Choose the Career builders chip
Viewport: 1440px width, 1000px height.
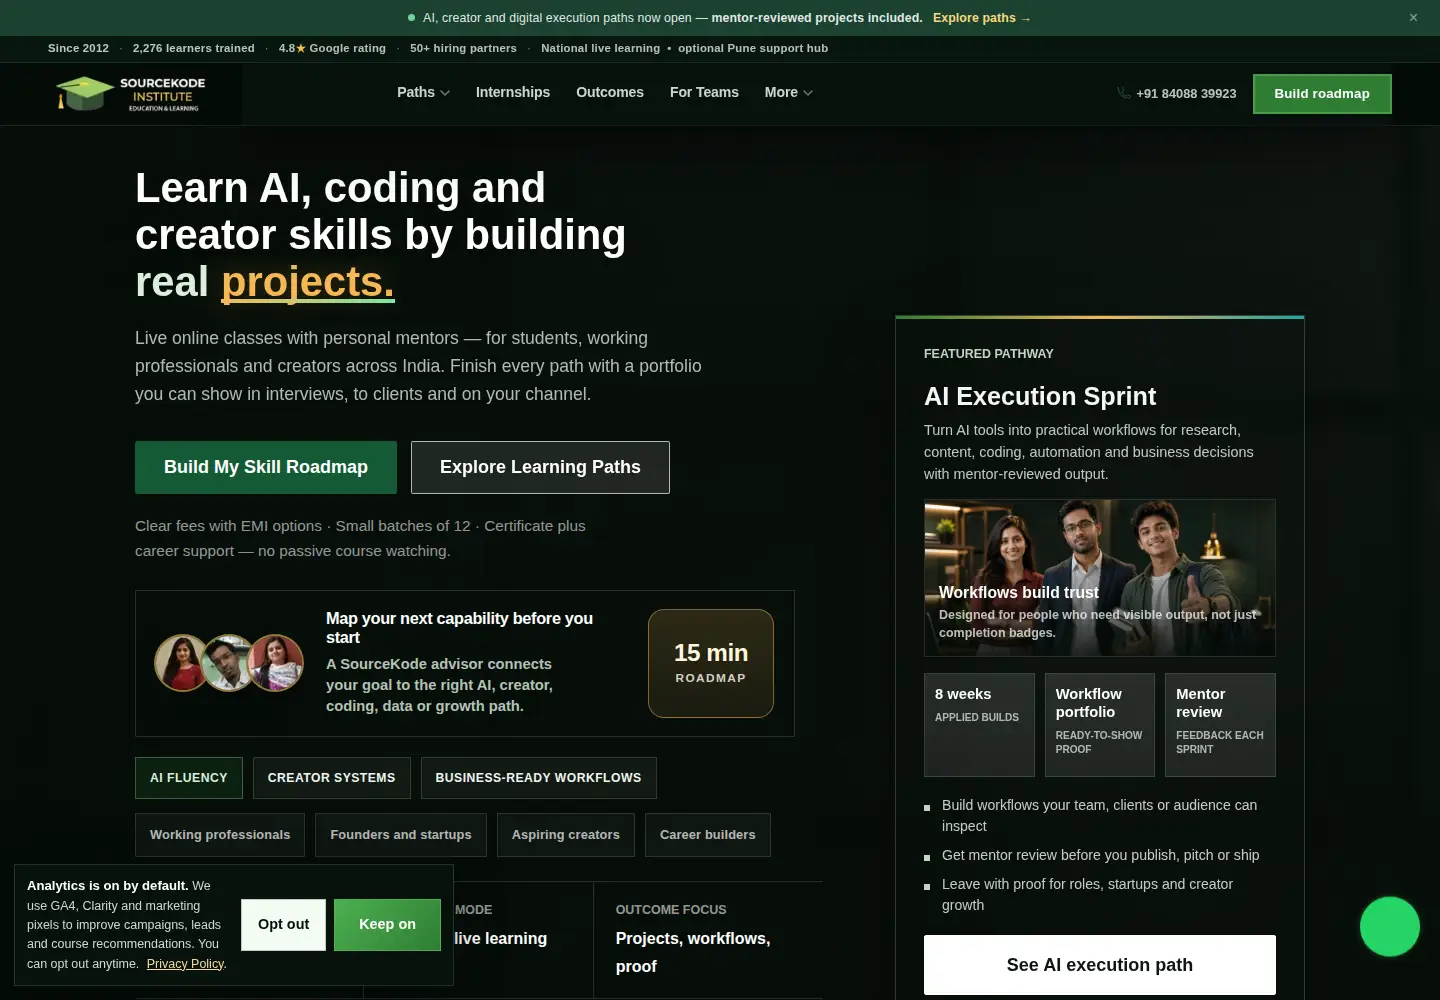tap(708, 835)
